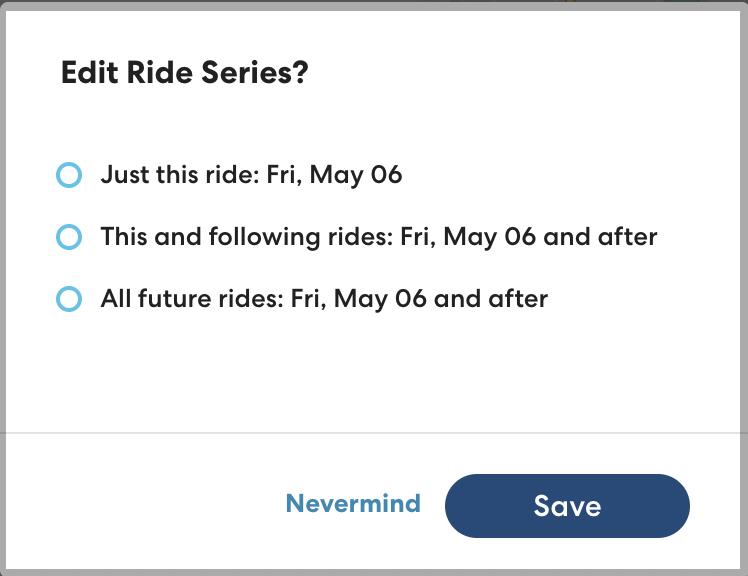This screenshot has width=748, height=576.
Task: Click the "This and following rides" label text
Action: click(247, 237)
